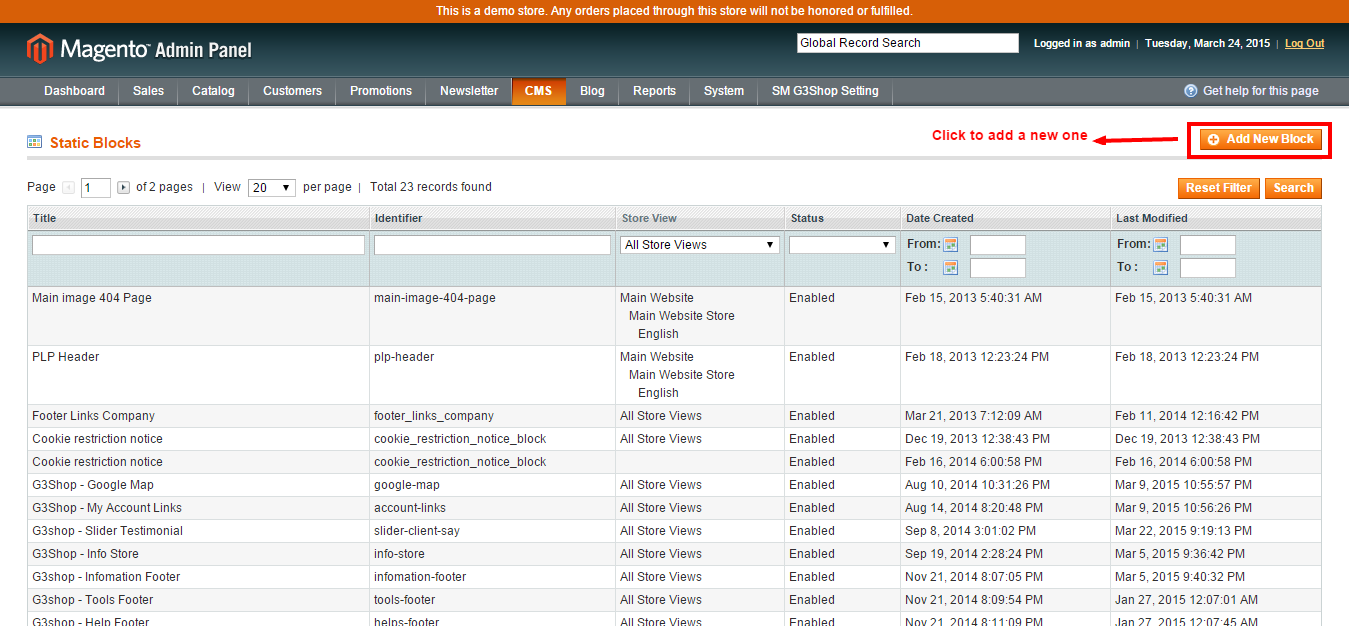Open the Promotions menu
Image resolution: width=1349 pixels, height=626 pixels.
pos(381,91)
